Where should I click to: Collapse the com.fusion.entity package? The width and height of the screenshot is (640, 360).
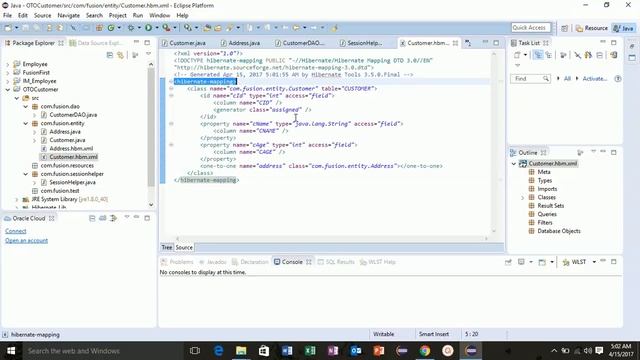[26, 123]
